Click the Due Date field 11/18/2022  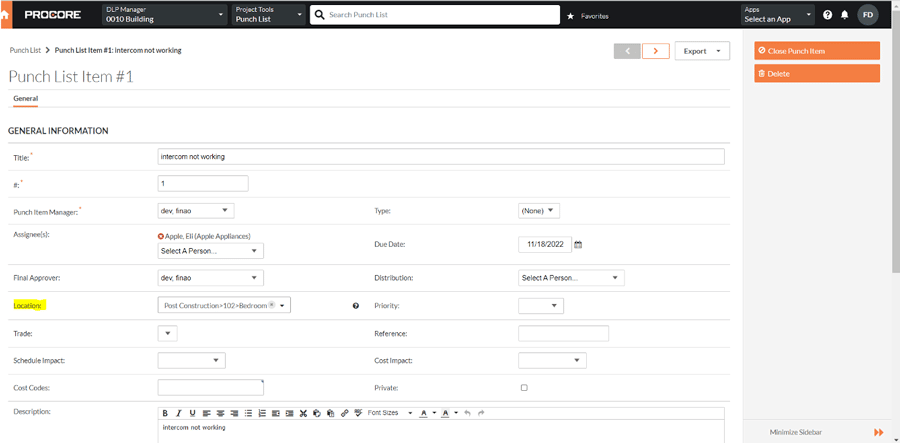[545, 244]
